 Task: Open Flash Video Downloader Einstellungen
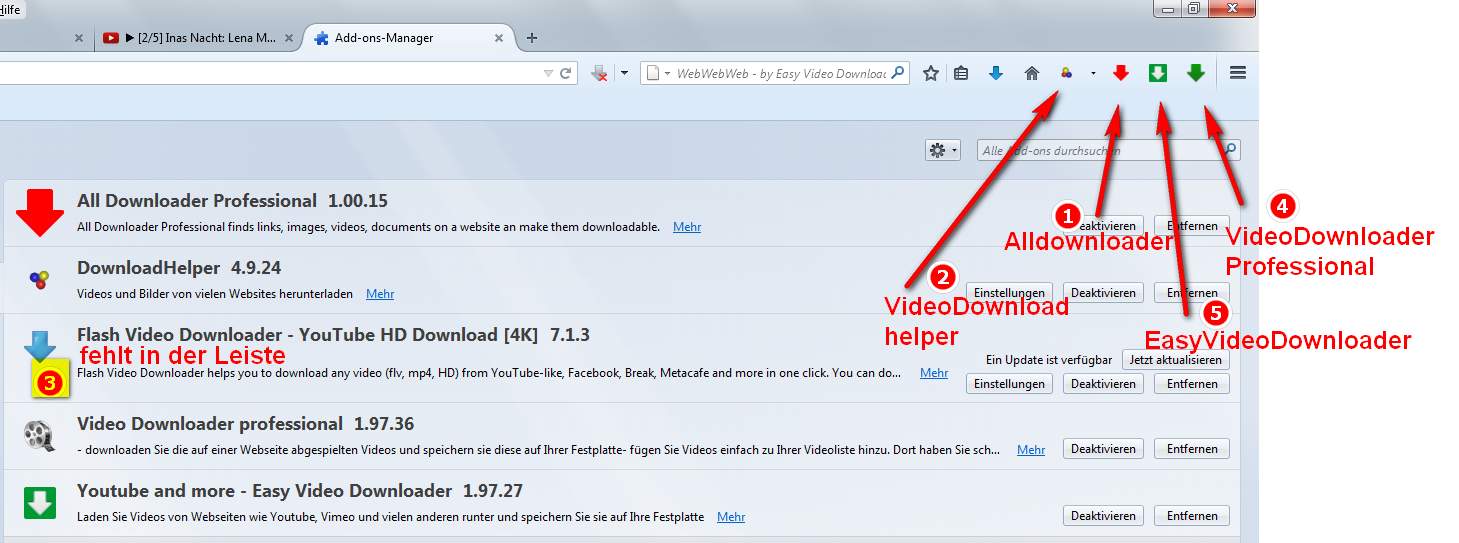[x=1010, y=384]
